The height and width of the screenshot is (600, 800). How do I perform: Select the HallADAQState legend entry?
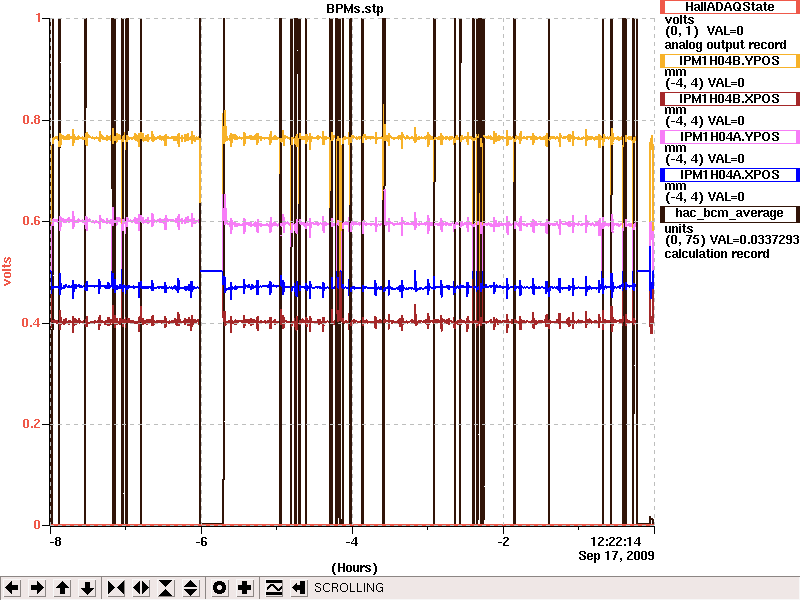[x=730, y=7]
